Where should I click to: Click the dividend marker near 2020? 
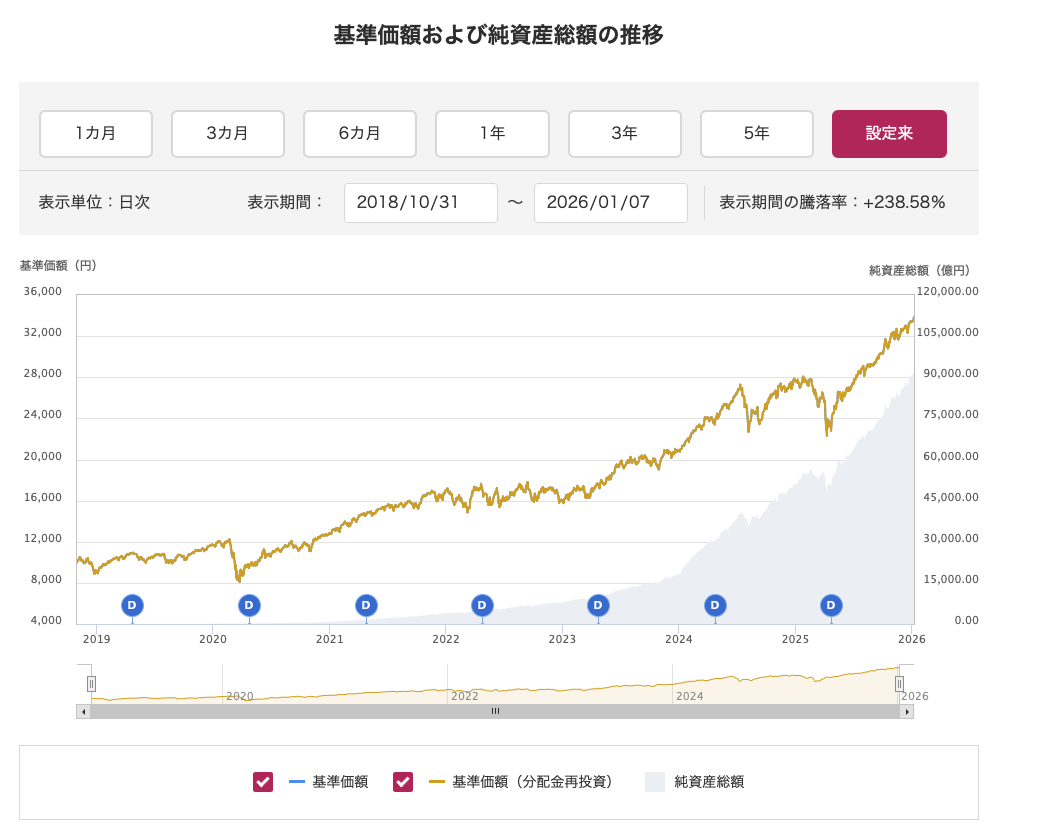[249, 605]
